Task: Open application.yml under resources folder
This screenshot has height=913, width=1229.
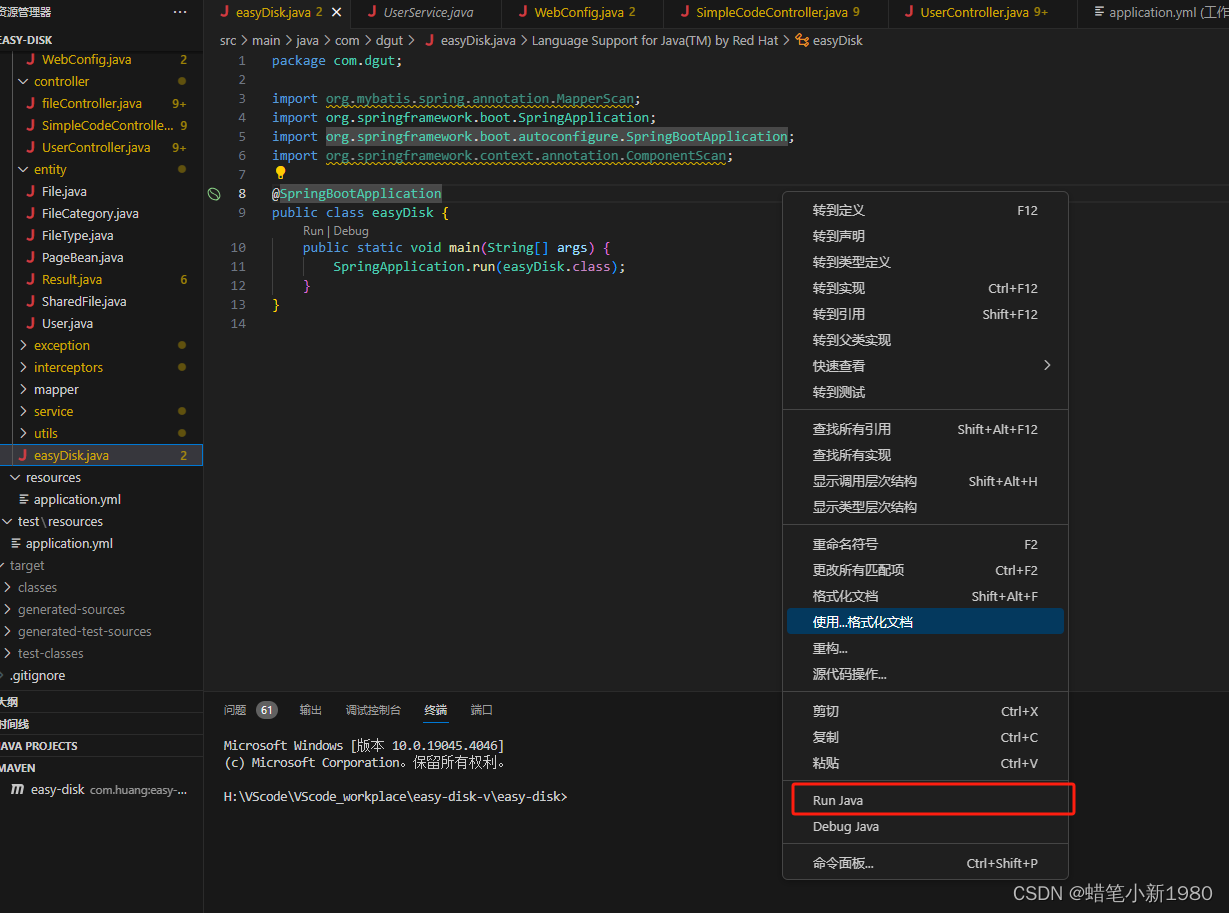Action: click(x=77, y=500)
